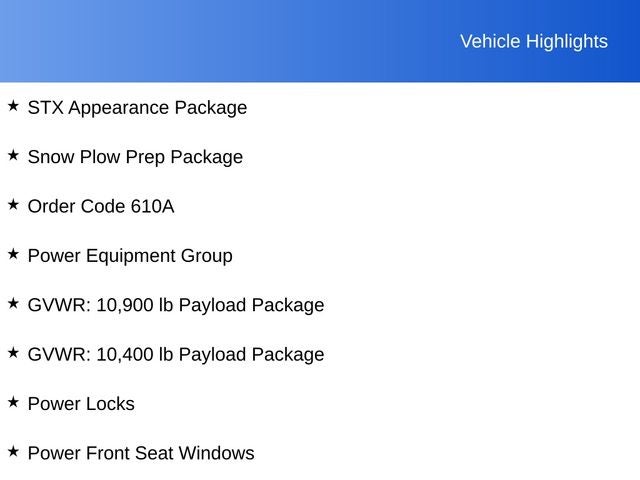Click the star before Power Equipment Group
Viewport: 640px width, 480px height.
coord(13,254)
